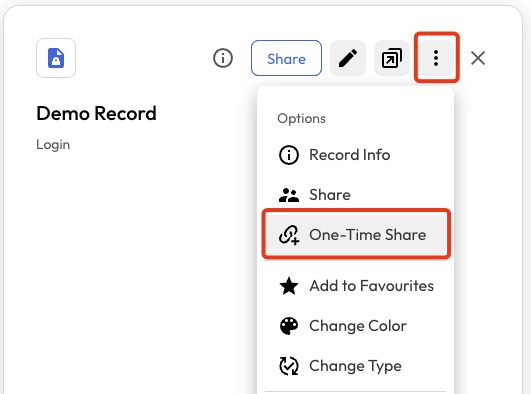Close the Demo Record panel
The height and width of the screenshot is (394, 531).
[478, 58]
